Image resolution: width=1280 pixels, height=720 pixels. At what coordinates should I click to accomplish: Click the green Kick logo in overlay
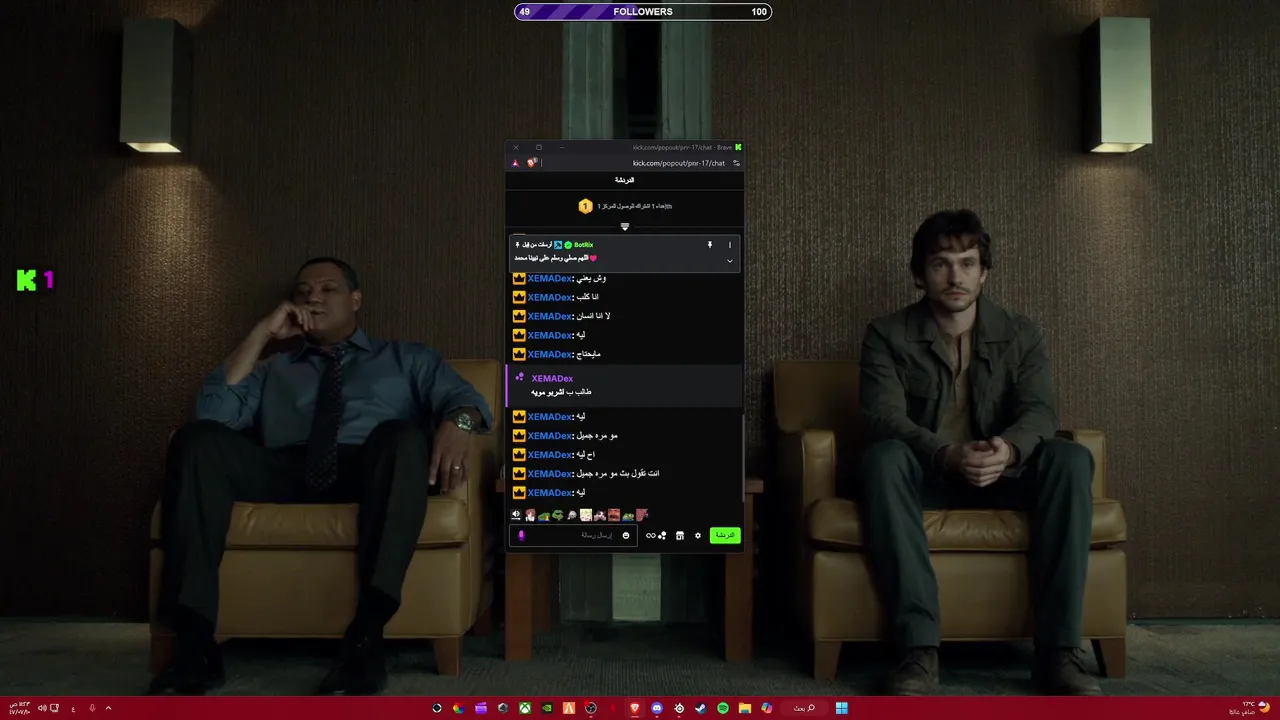click(x=26, y=281)
